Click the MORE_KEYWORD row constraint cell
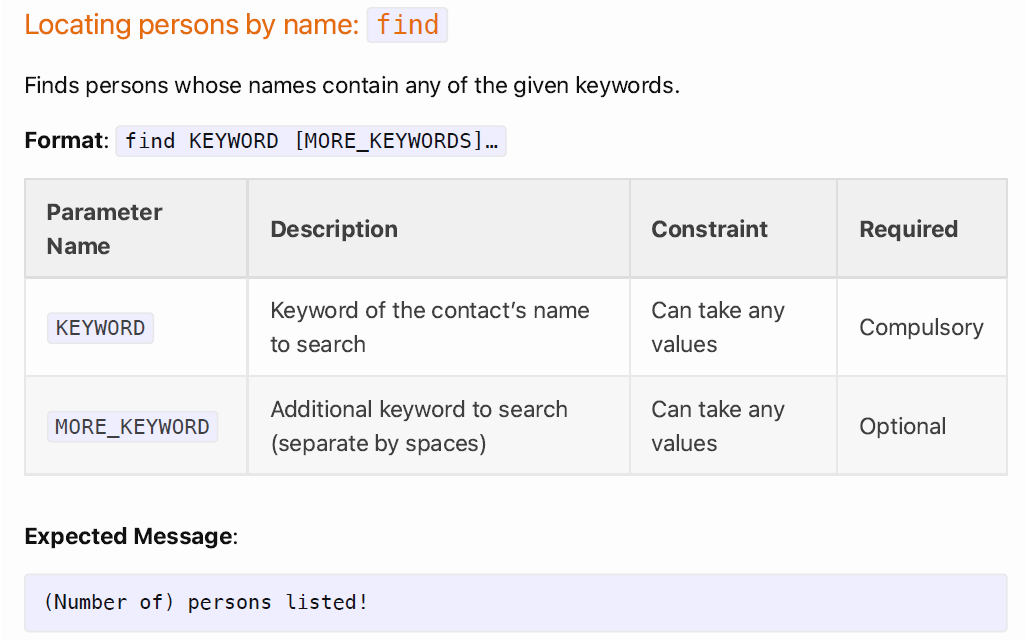 coord(733,426)
